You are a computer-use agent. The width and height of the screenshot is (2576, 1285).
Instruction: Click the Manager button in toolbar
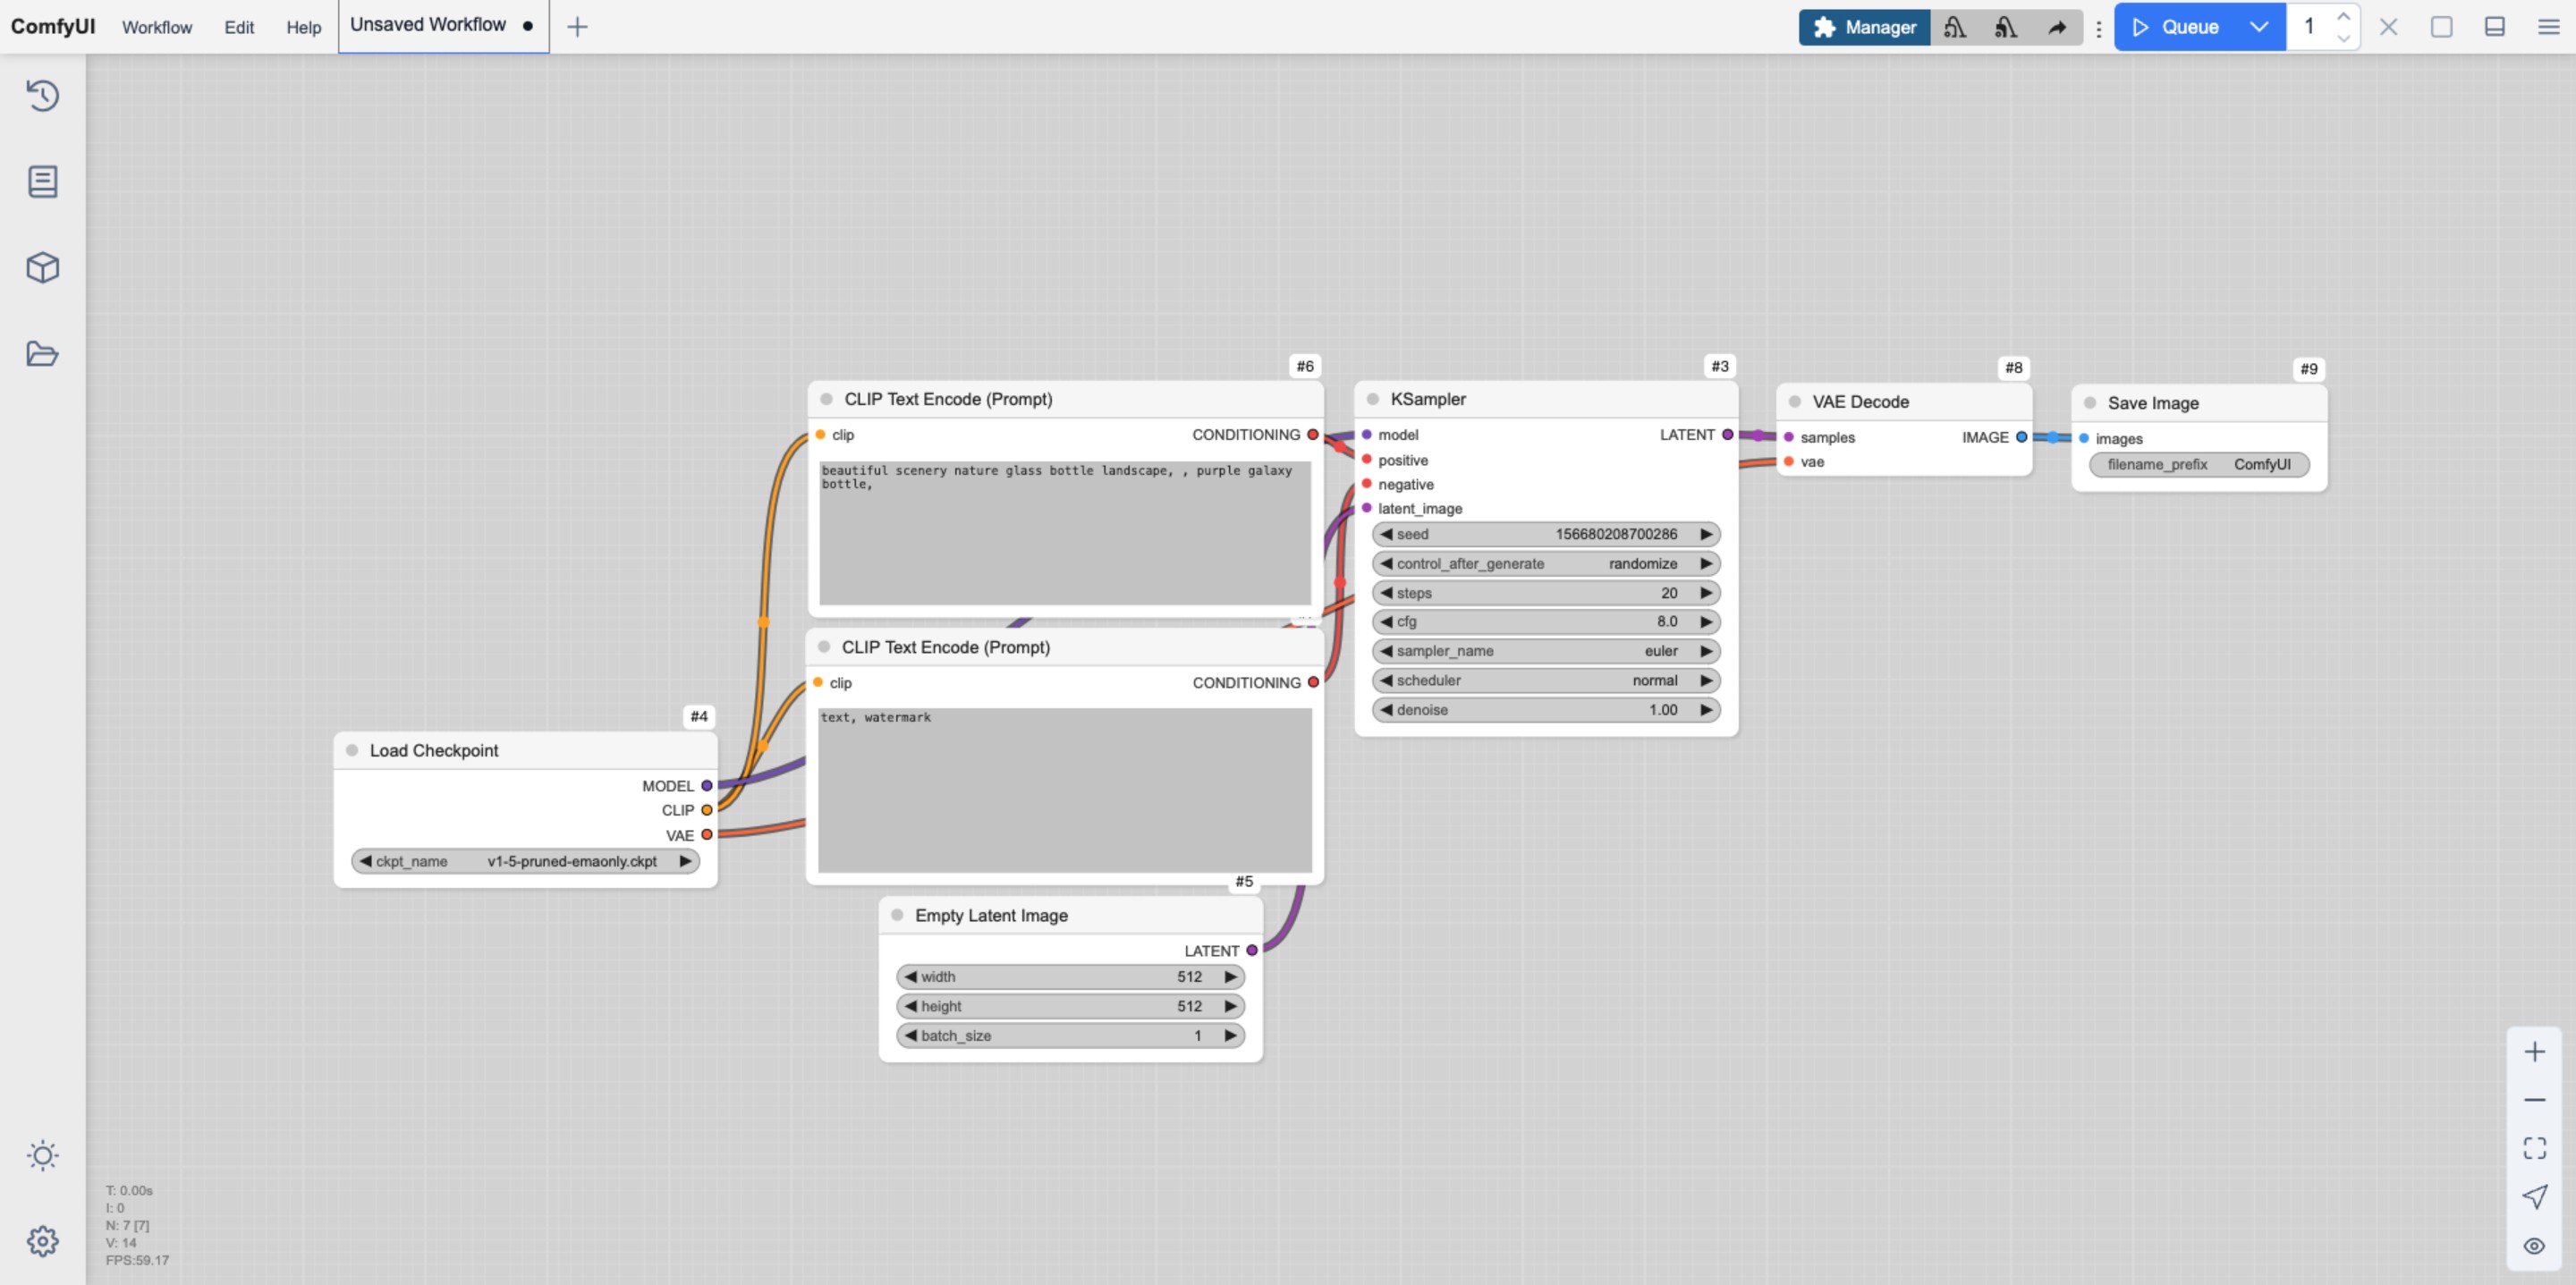point(1865,25)
